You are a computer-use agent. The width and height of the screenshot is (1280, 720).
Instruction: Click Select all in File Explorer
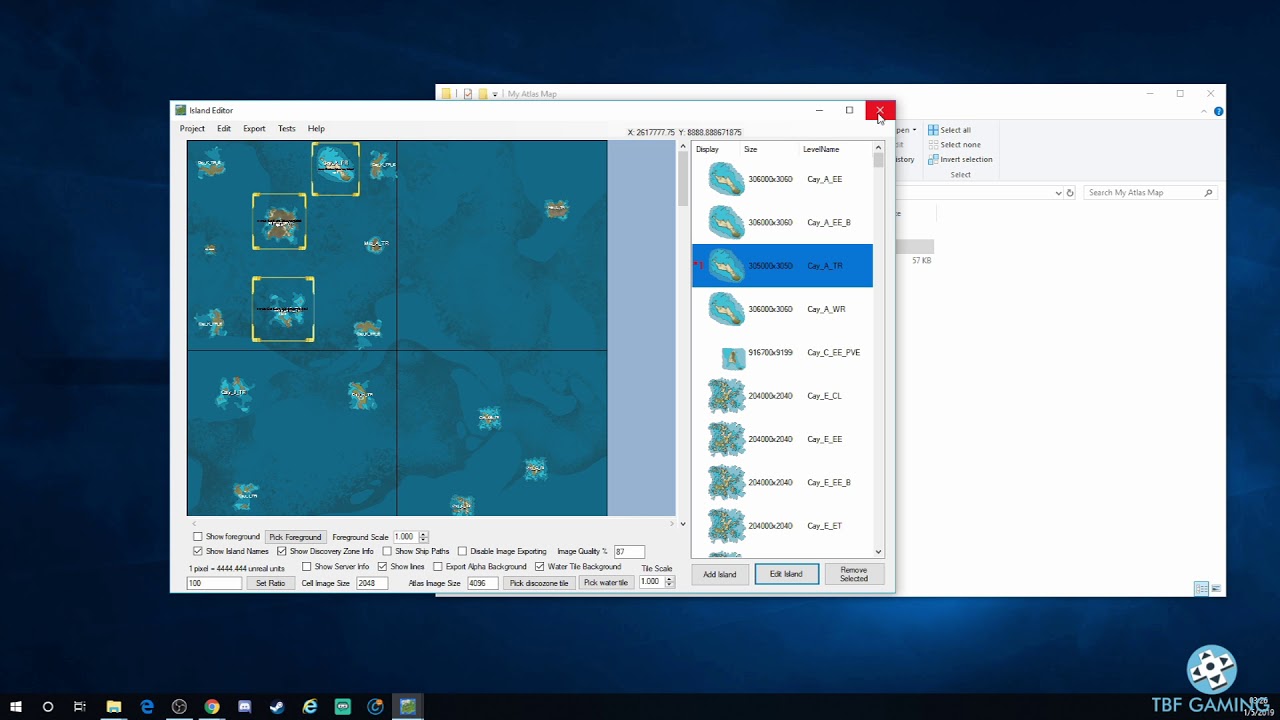point(949,130)
